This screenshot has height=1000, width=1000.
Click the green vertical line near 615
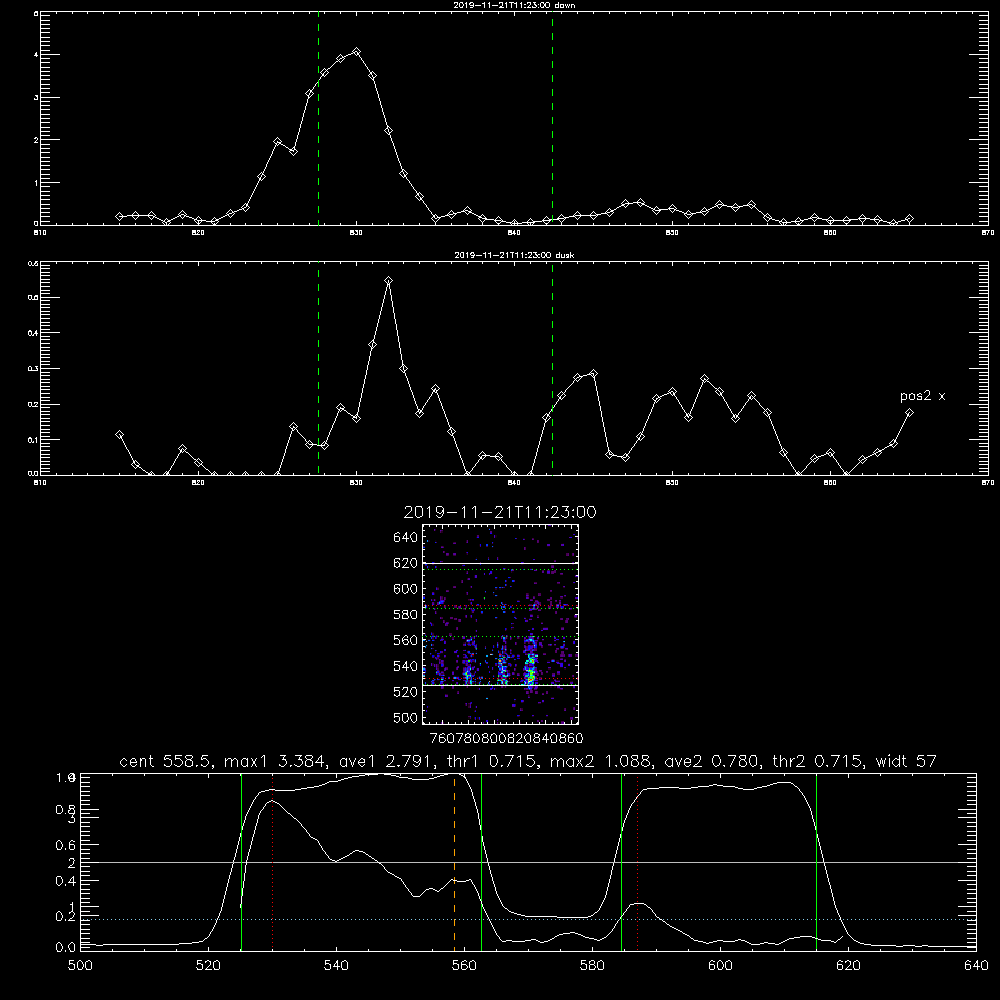coord(816,862)
